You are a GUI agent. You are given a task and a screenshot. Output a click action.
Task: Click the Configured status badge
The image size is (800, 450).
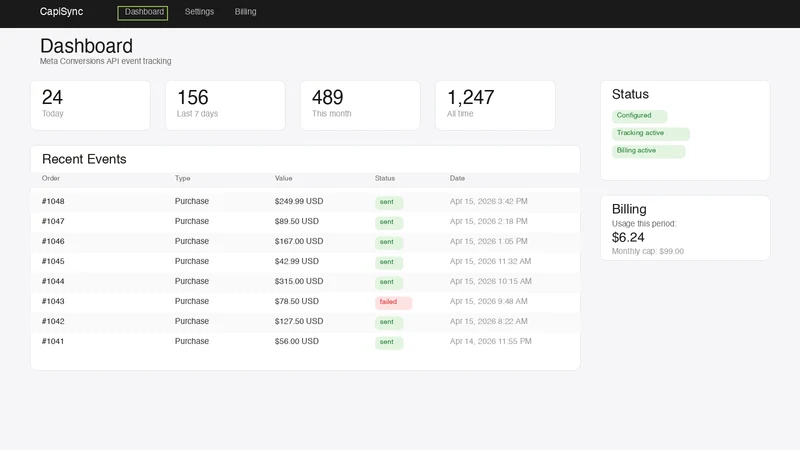[x=639, y=116]
